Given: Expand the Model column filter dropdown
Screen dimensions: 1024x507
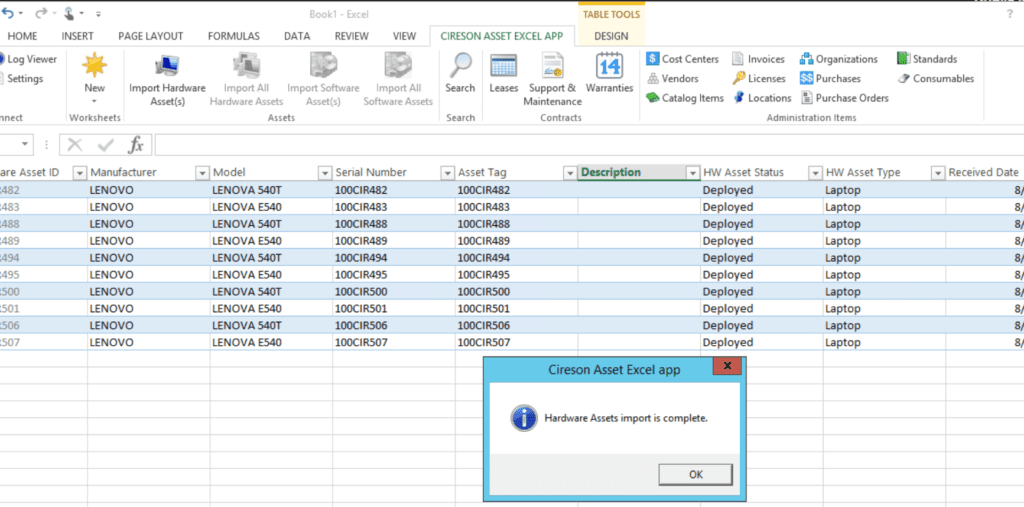Looking at the screenshot, I should (324, 172).
